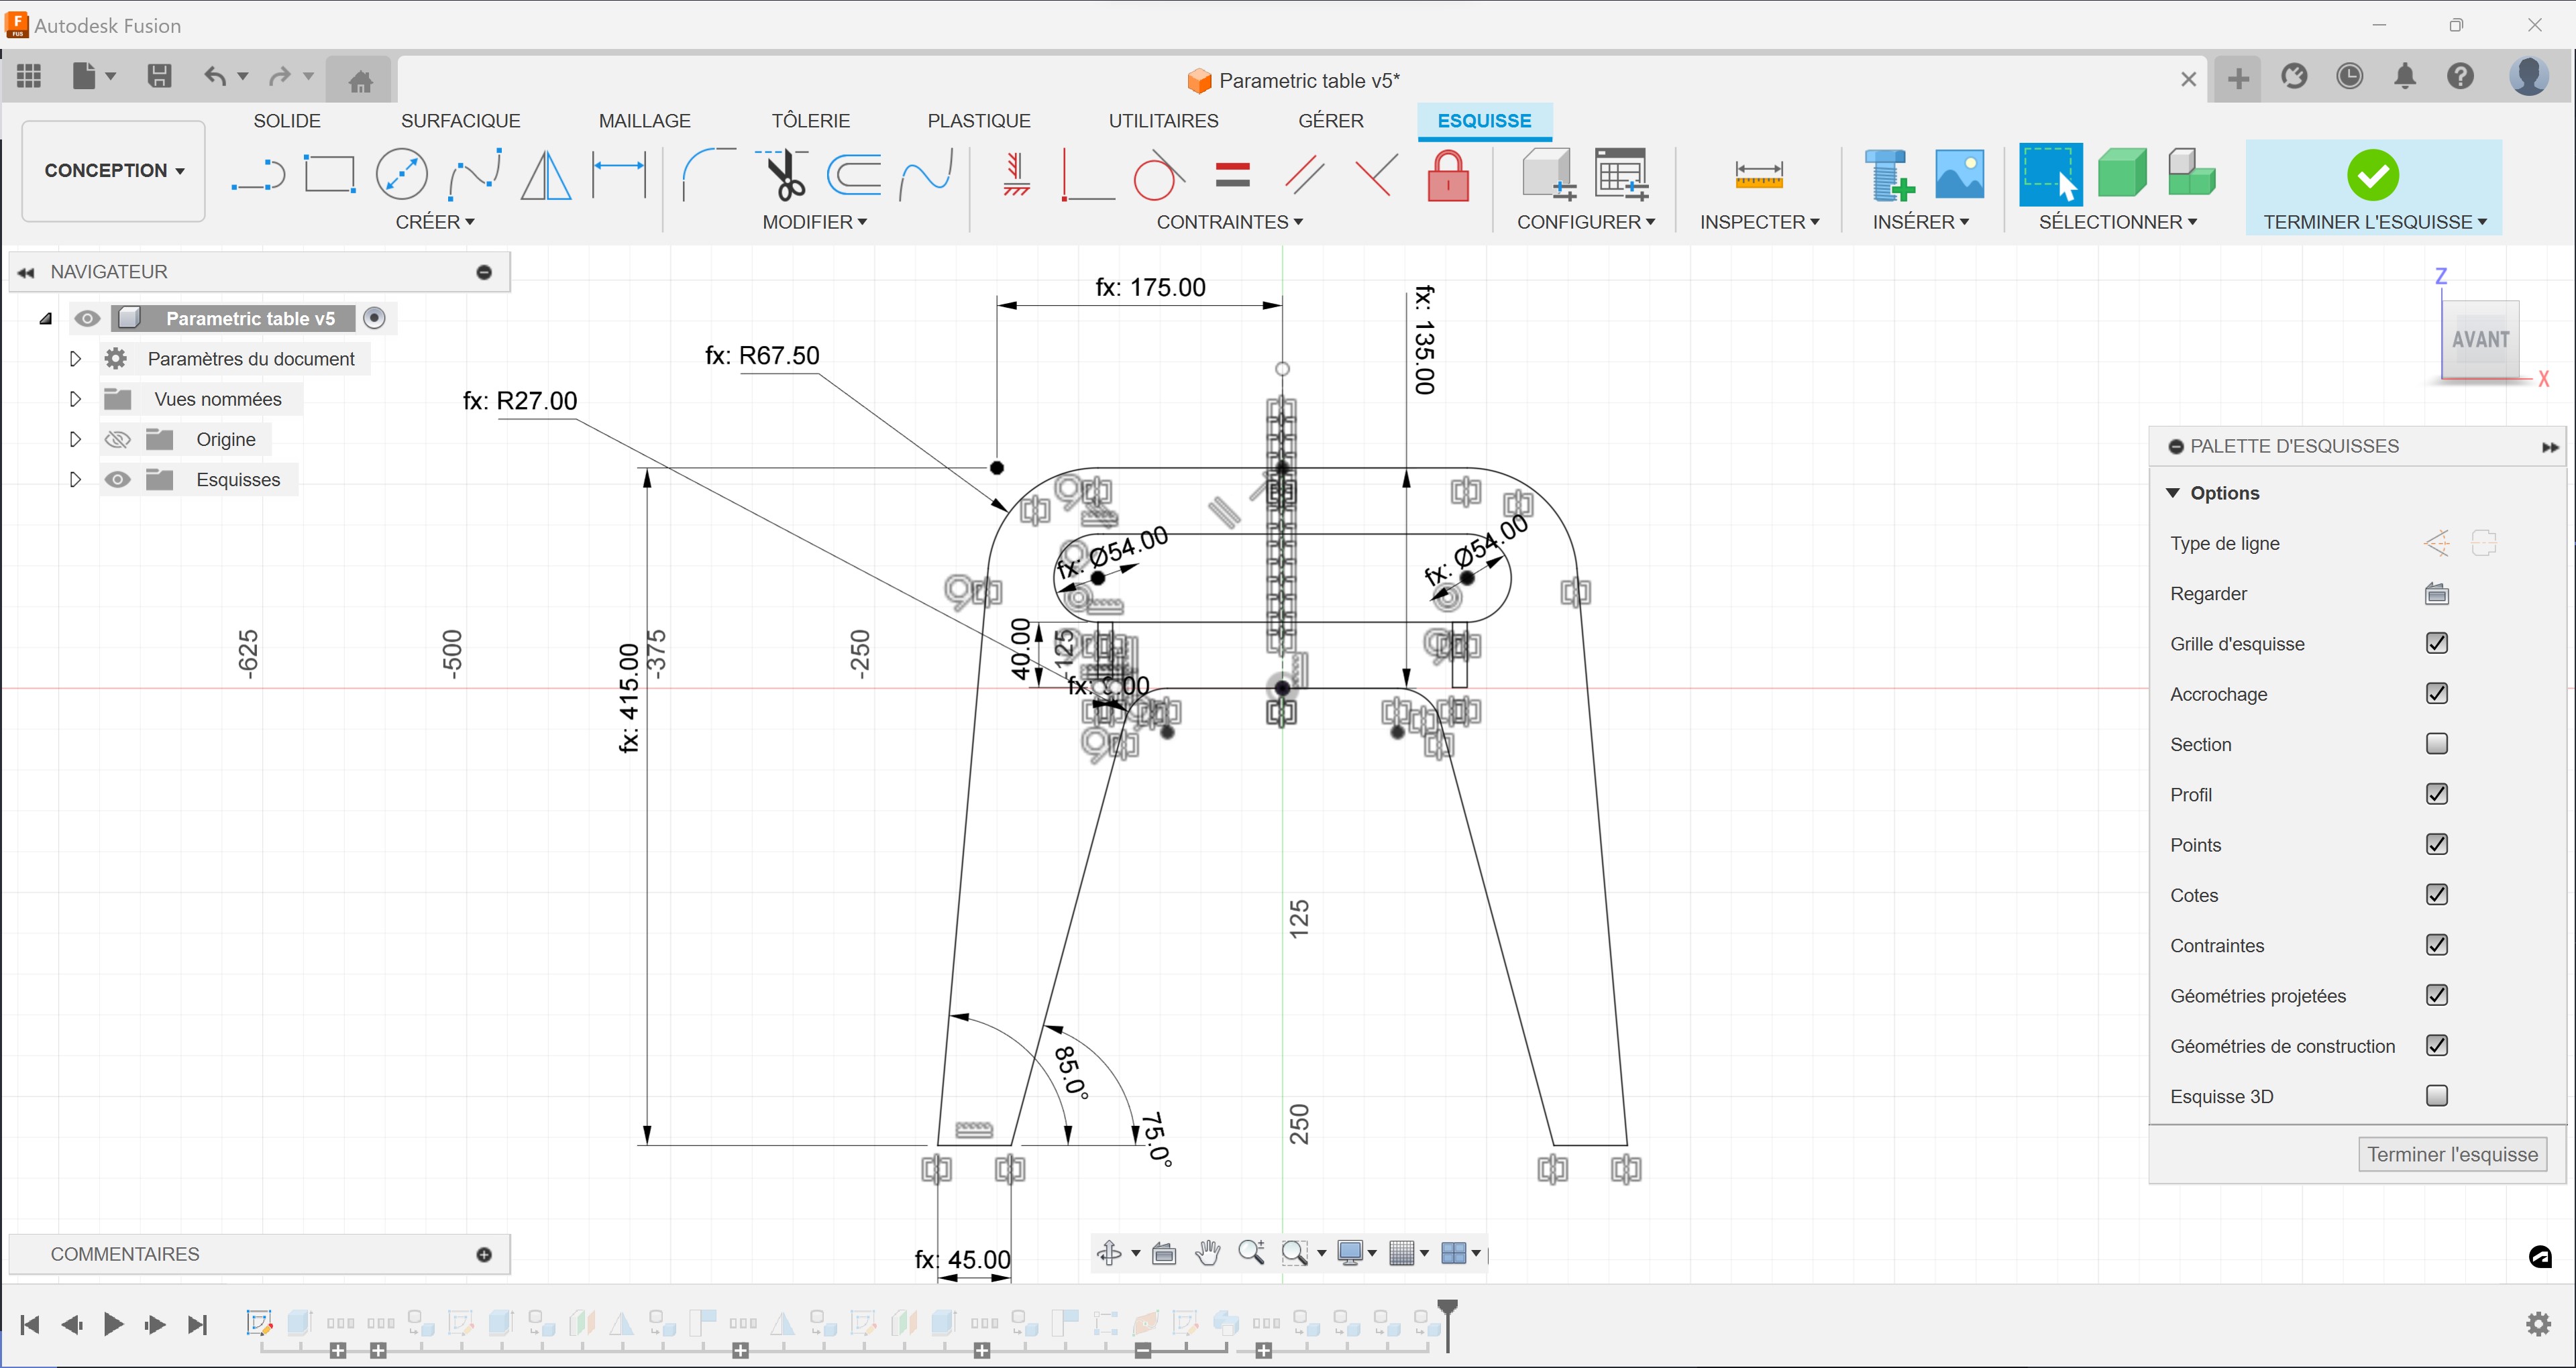Viewport: 2576px width, 1368px height.
Task: Enable the Section checkbox
Action: click(x=2436, y=743)
